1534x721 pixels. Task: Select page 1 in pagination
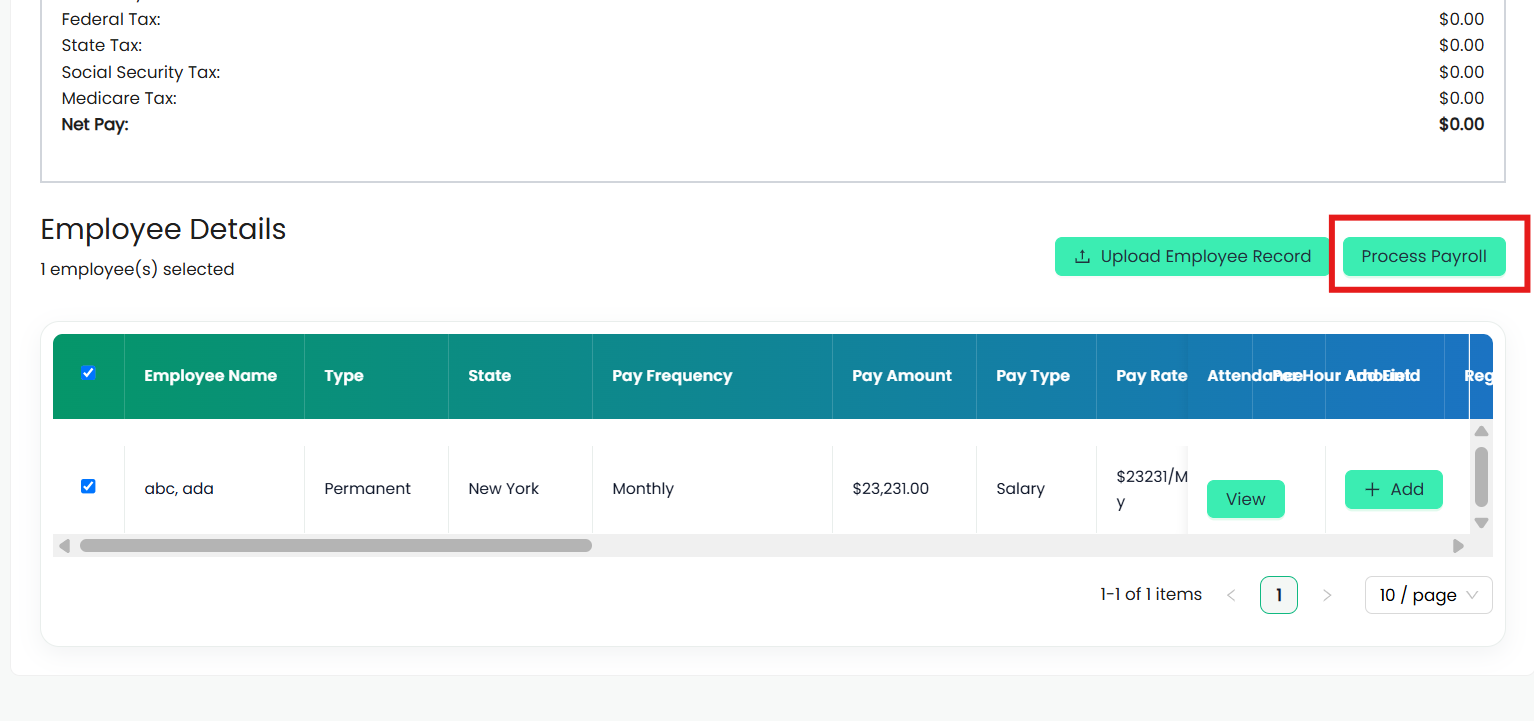(1278, 595)
